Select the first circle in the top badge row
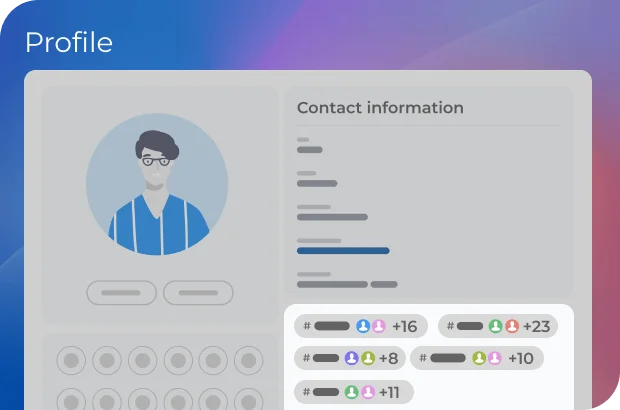The height and width of the screenshot is (410, 620). tap(70, 360)
